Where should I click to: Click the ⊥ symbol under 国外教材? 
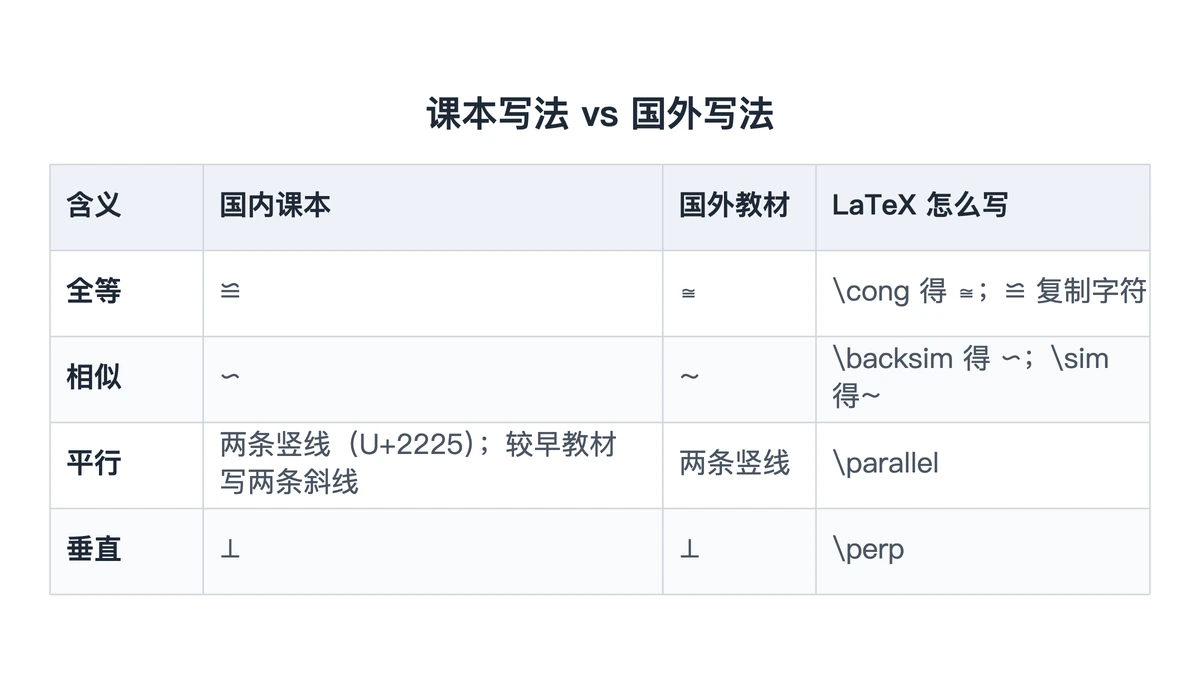coord(689,550)
